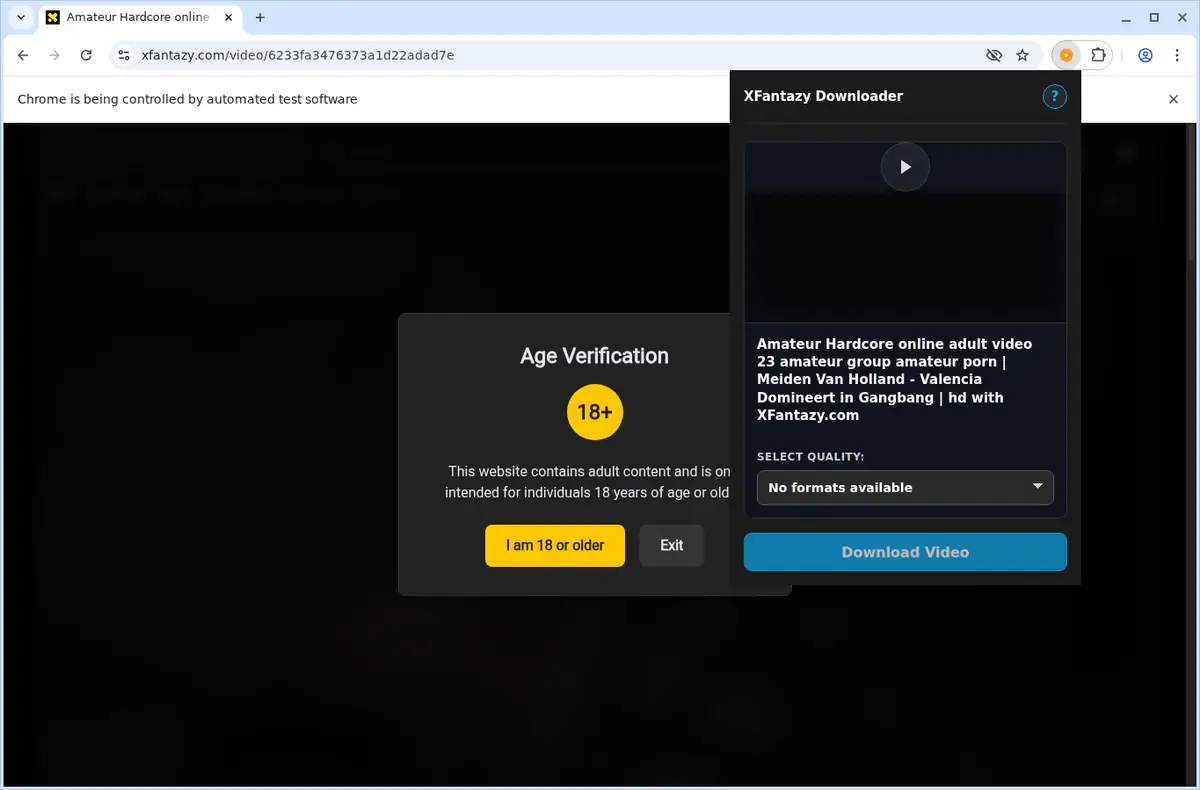The width and height of the screenshot is (1200, 790).
Task: Click the 18+ yellow badge
Action: pyautogui.click(x=595, y=412)
